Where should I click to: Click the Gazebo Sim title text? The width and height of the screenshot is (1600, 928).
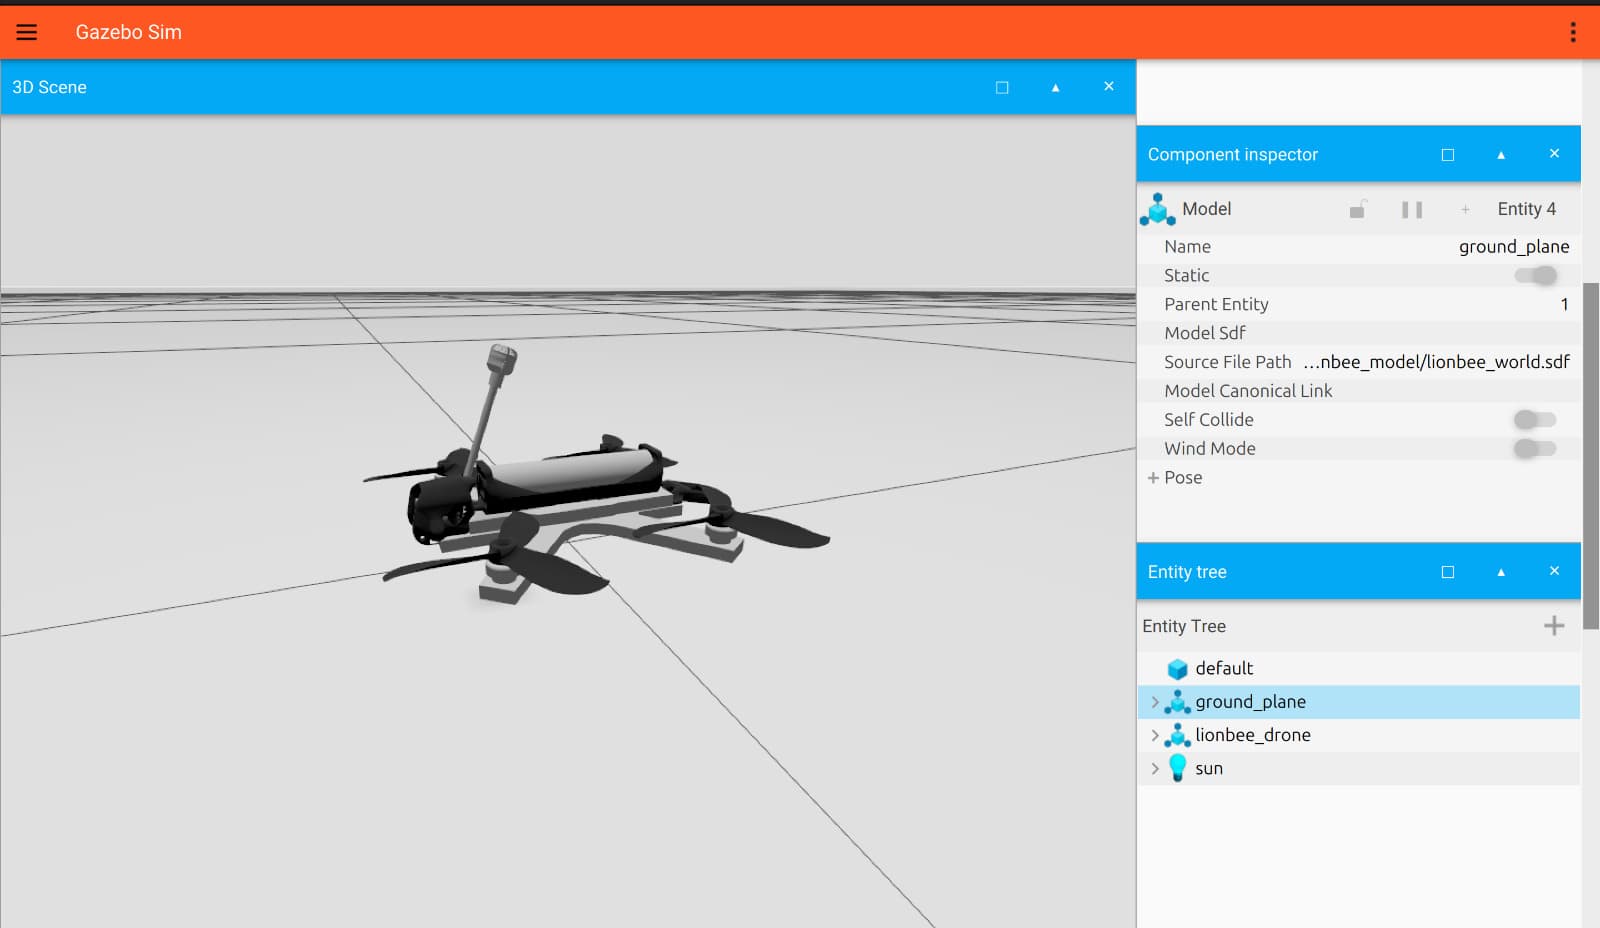coord(129,32)
